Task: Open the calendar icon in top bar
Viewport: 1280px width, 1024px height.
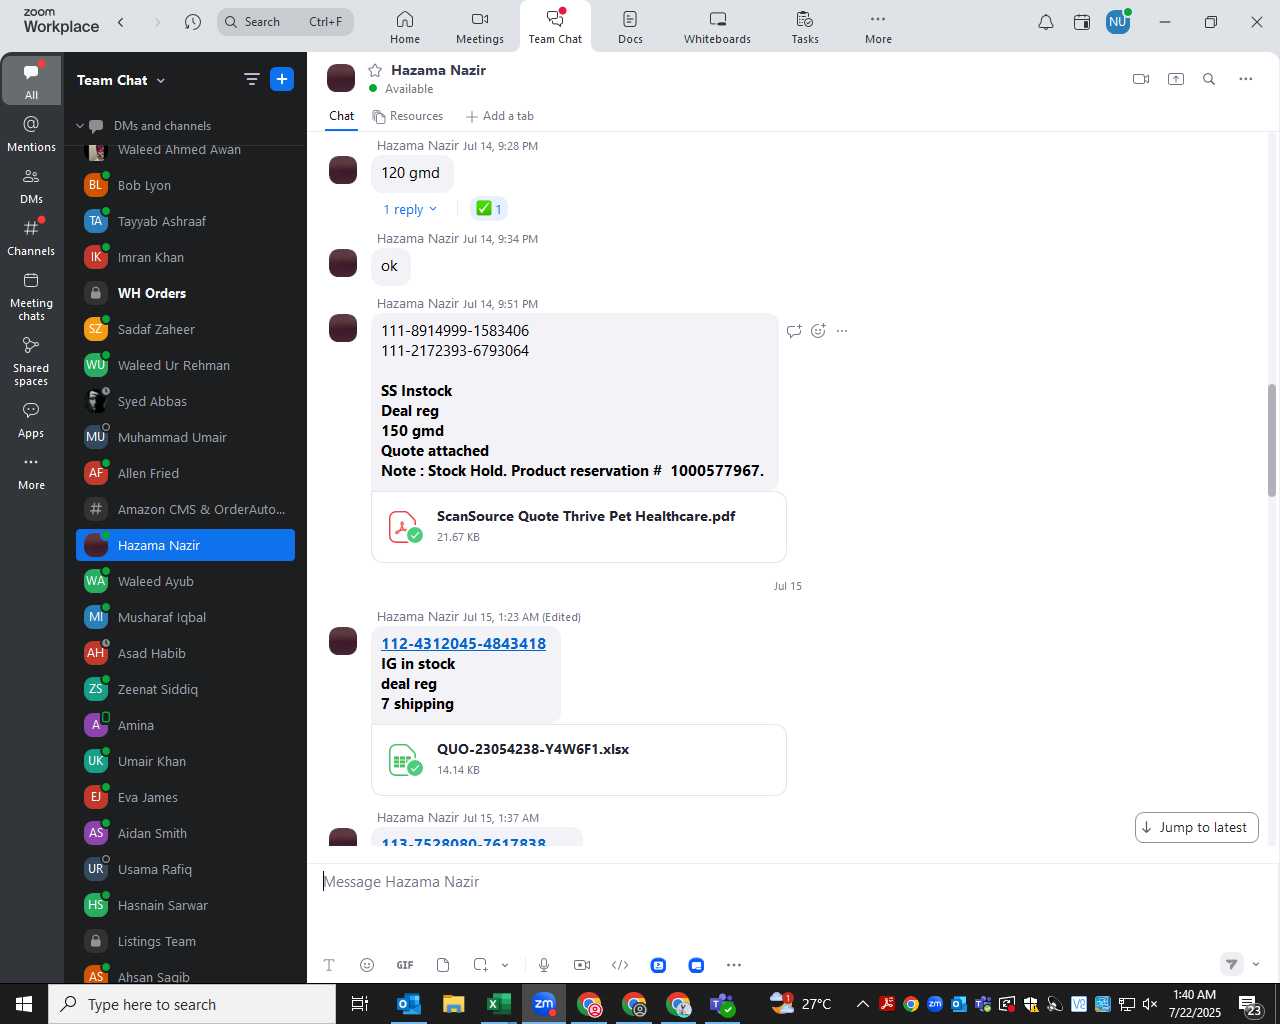Action: tap(1082, 22)
